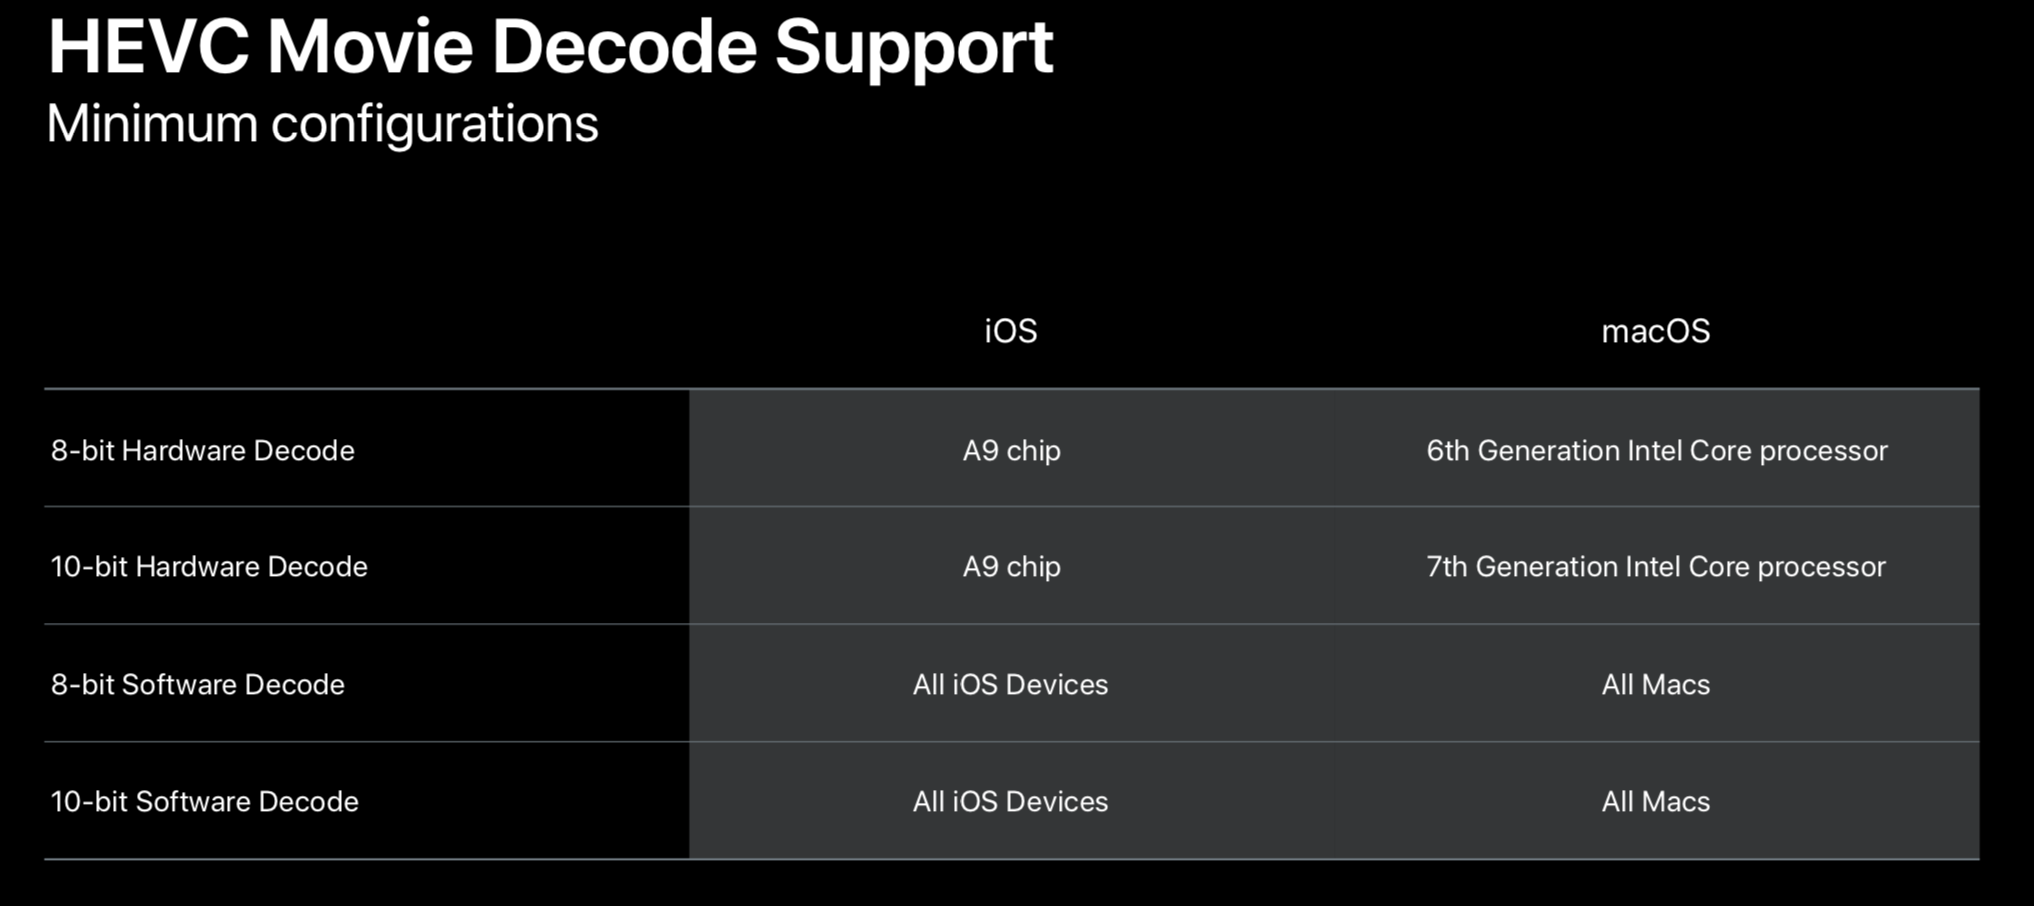Click A9 chip in 8-bit Hardware row
The image size is (2034, 906).
click(x=1011, y=451)
